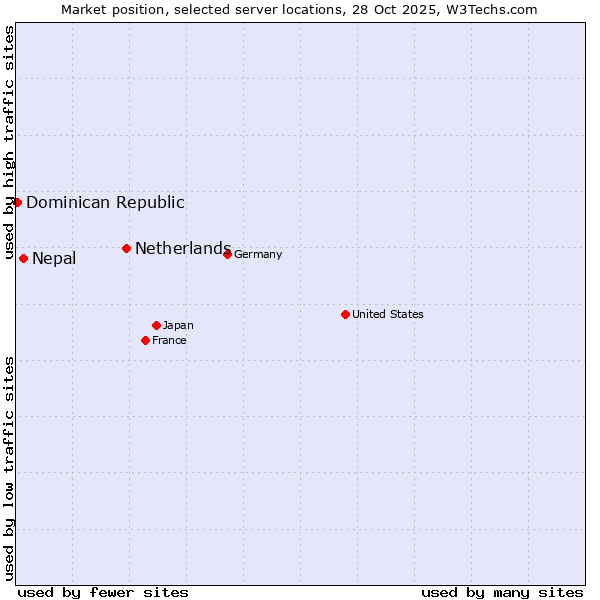This screenshot has height=600, width=600.
Task: Select the France data point marker
Action: click(x=145, y=340)
